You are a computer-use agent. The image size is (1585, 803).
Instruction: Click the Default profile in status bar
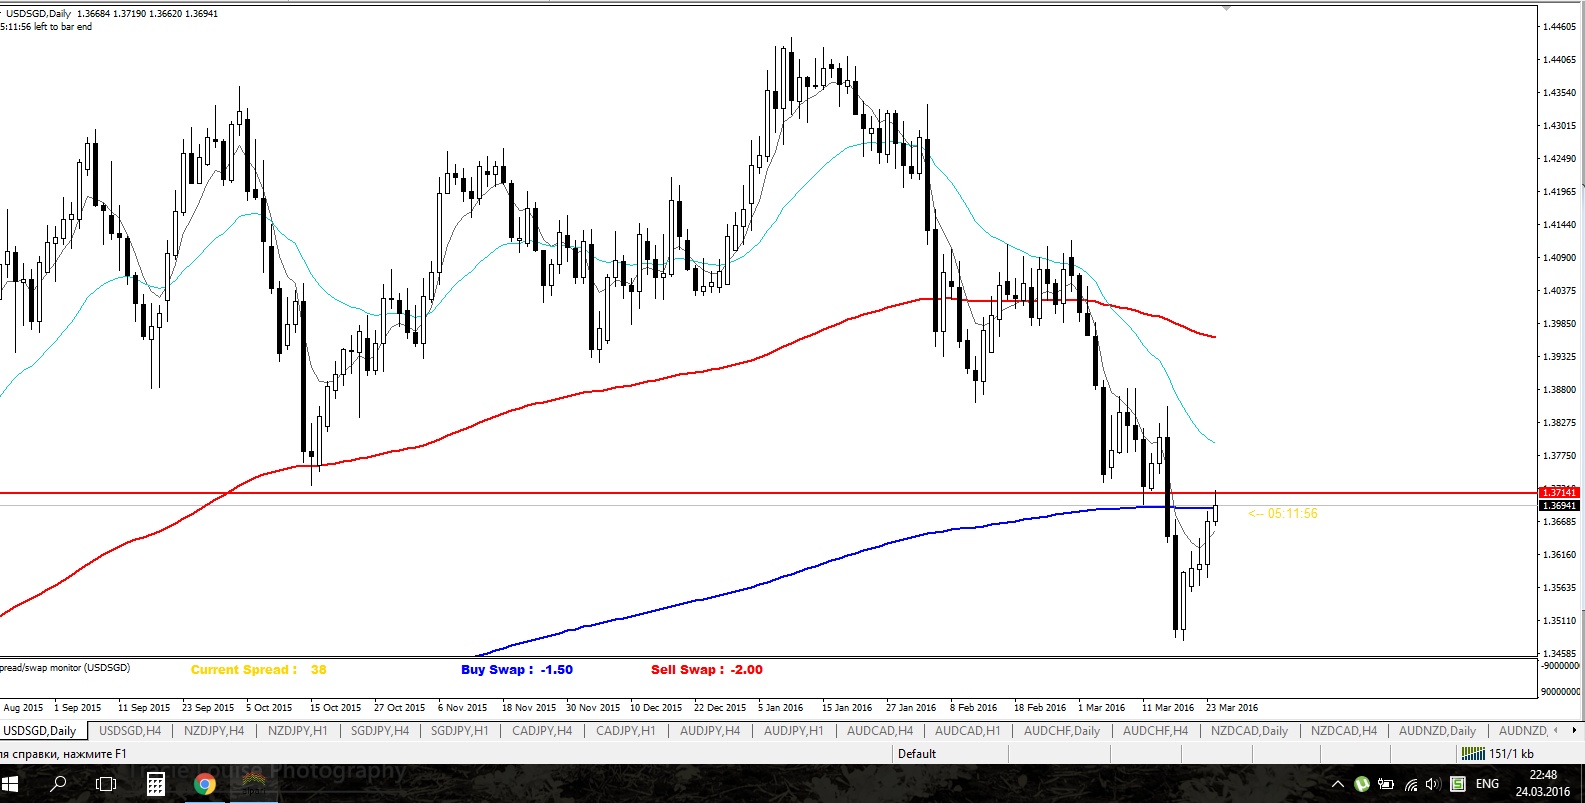click(917, 754)
